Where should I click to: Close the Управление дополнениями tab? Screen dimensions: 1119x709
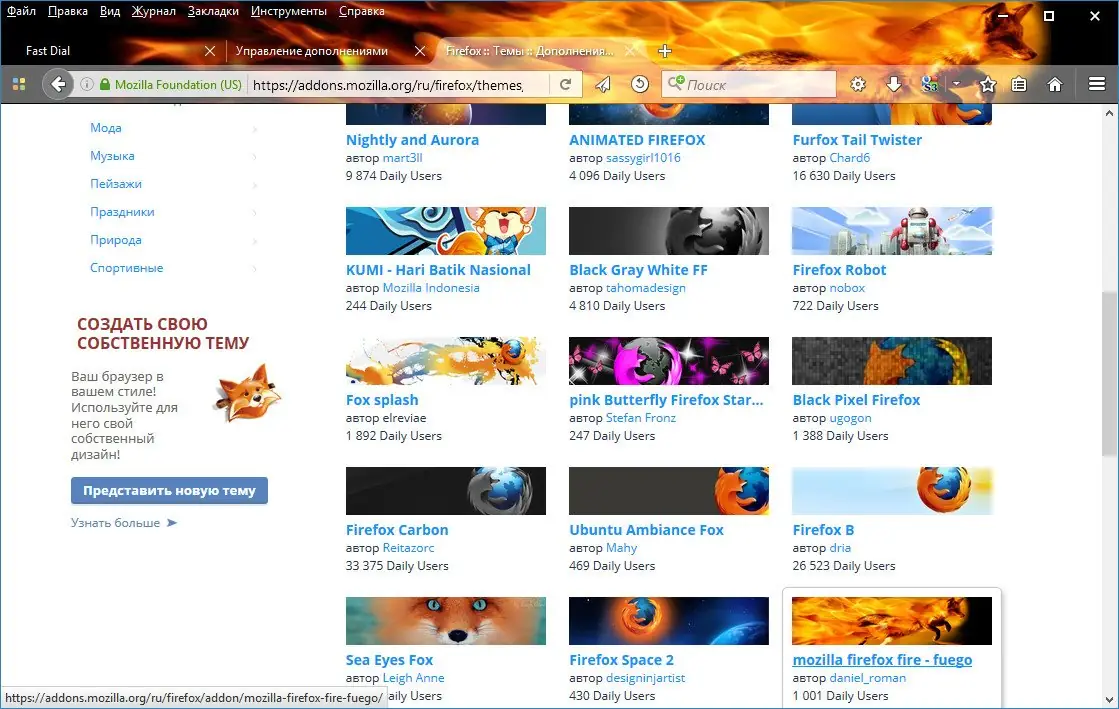pos(420,51)
